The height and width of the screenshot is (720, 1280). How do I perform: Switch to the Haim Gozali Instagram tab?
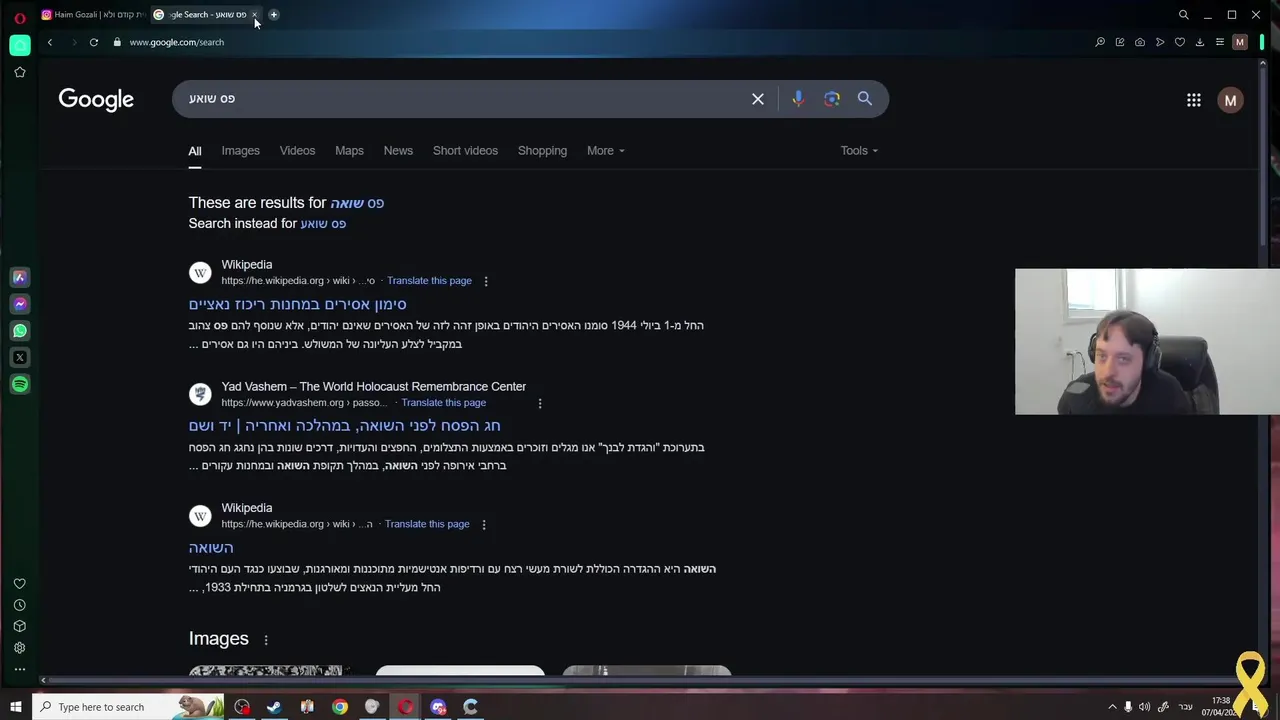(94, 15)
